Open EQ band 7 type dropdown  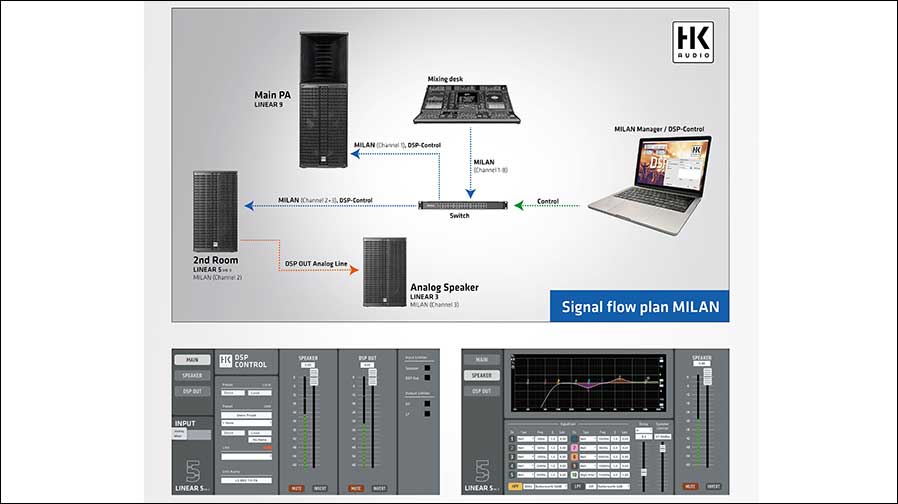[588, 448]
